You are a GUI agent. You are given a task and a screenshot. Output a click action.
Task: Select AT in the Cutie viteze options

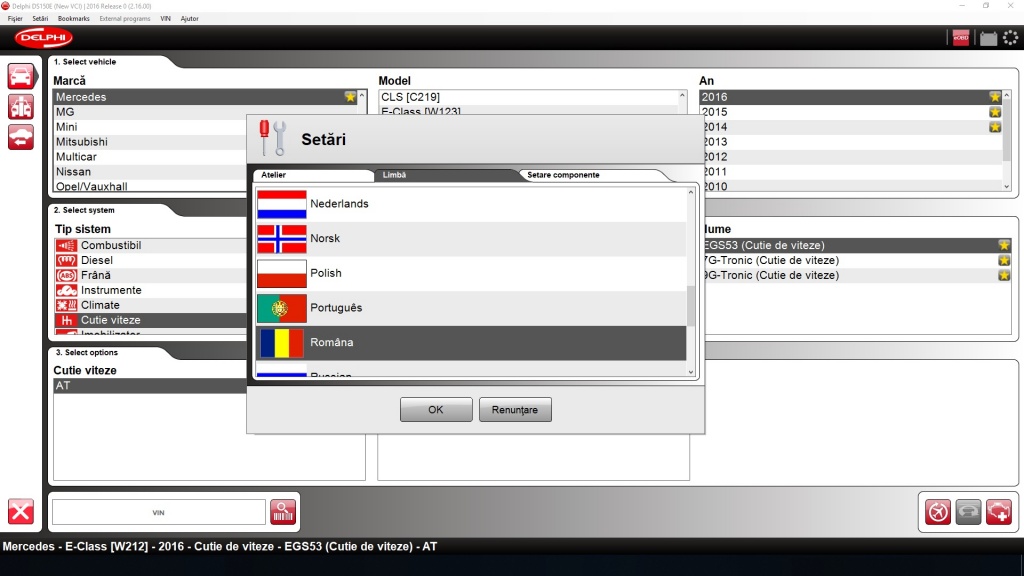point(150,386)
